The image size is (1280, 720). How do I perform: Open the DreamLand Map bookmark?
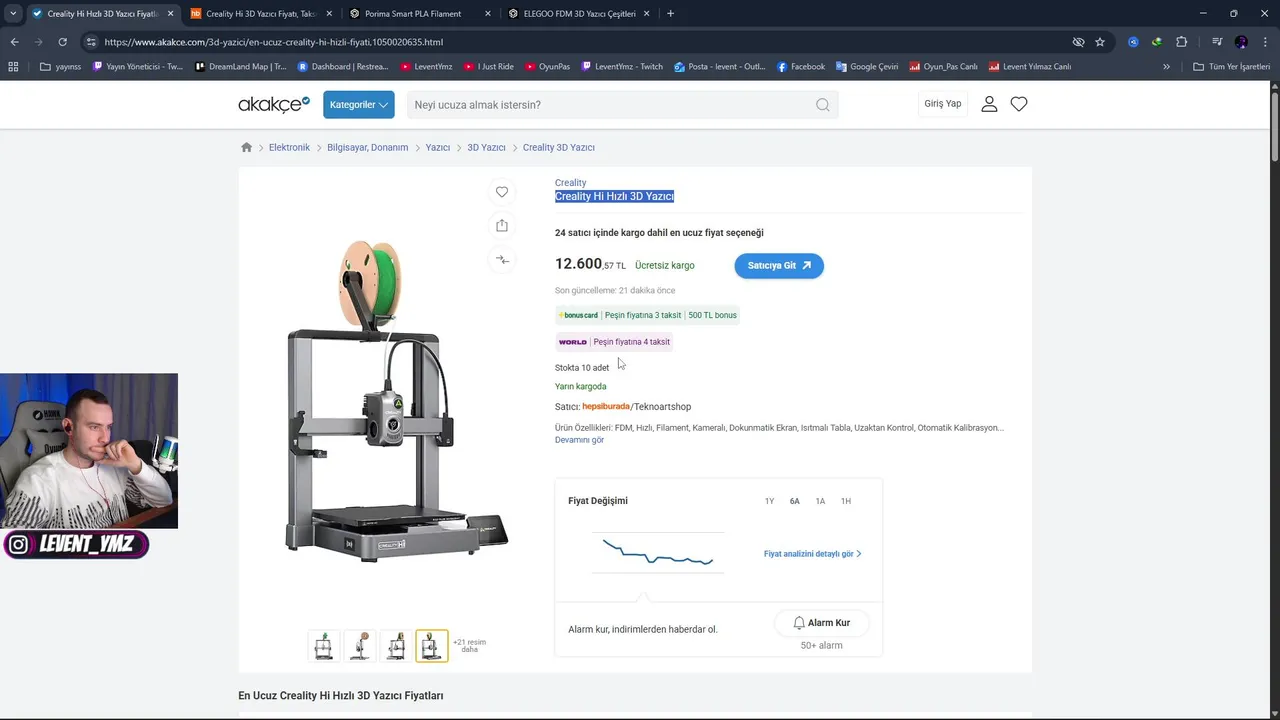point(241,67)
